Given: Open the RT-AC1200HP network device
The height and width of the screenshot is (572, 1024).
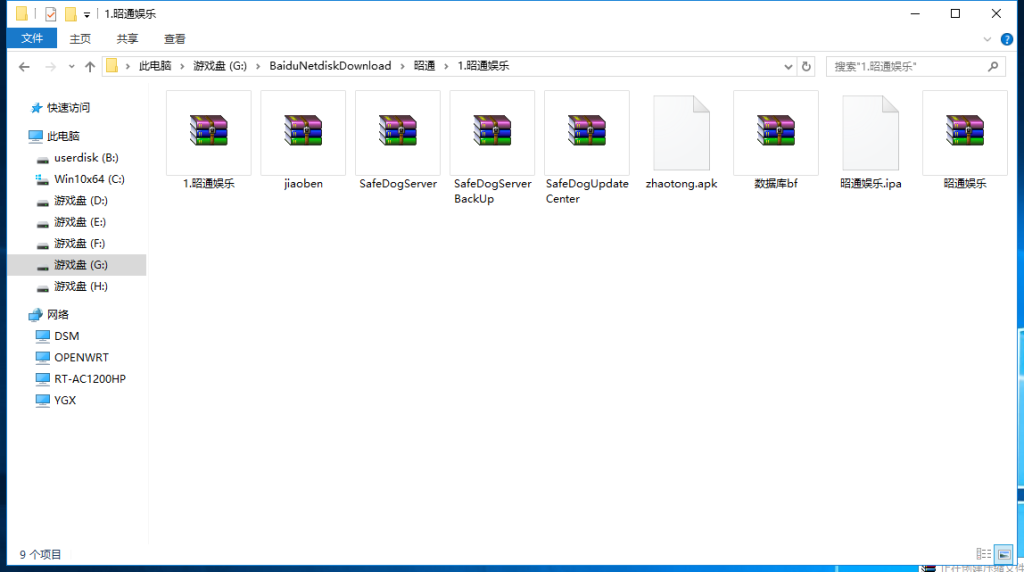Looking at the screenshot, I should pyautogui.click(x=90, y=379).
